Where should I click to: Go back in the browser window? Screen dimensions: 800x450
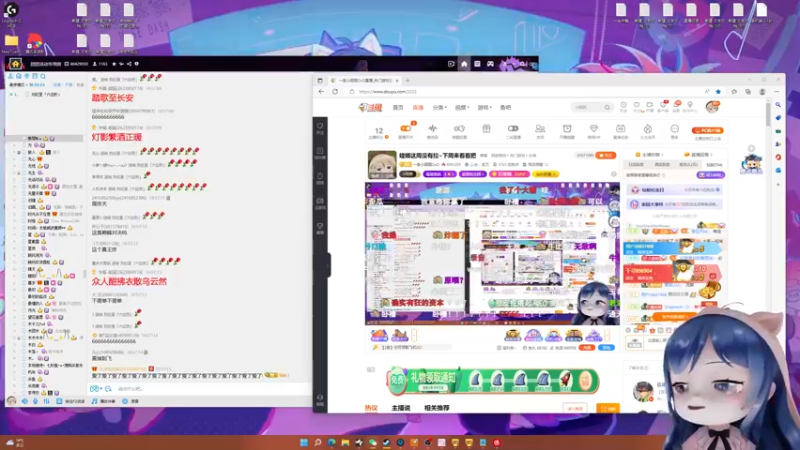tap(321, 92)
